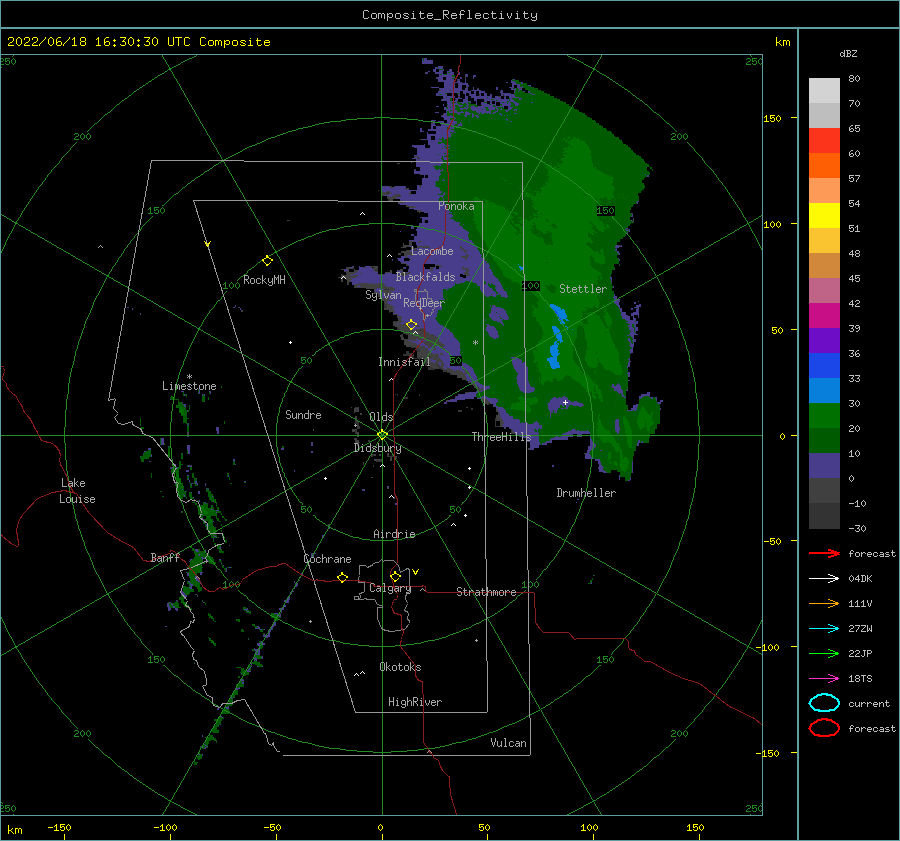
Task: Click the Okotoks city label
Action: pyautogui.click(x=400, y=667)
